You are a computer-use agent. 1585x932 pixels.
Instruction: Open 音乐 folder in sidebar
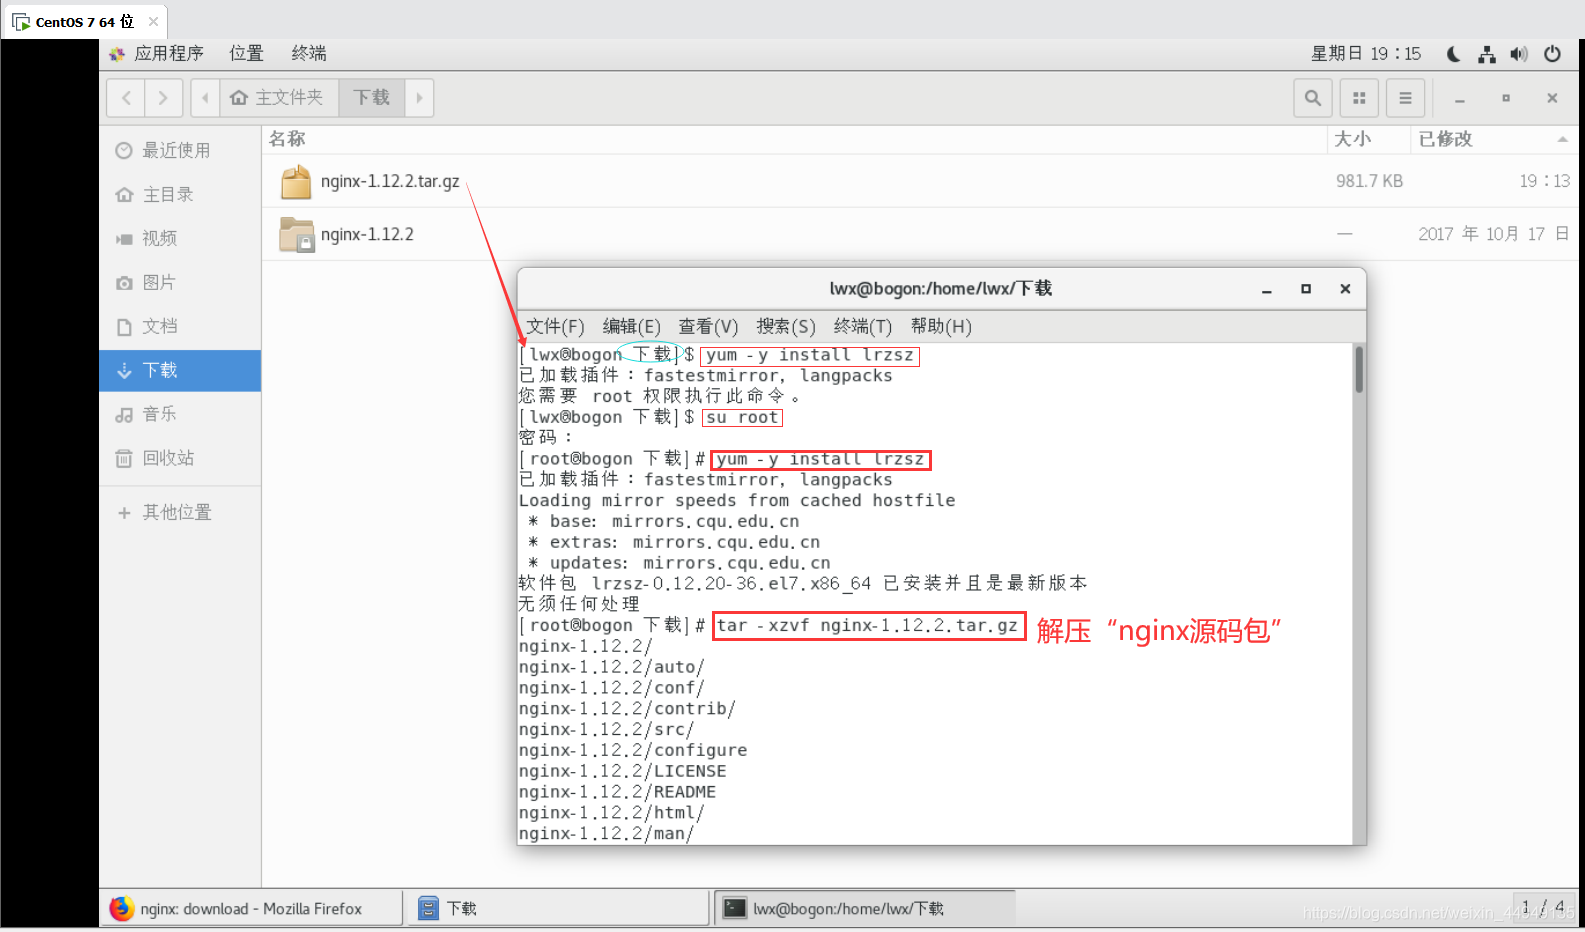180,414
